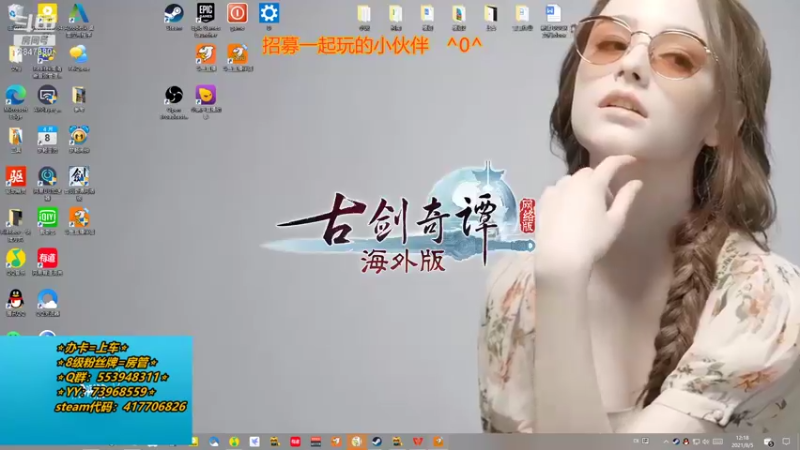Show hidden system tray icons

click(x=665, y=442)
